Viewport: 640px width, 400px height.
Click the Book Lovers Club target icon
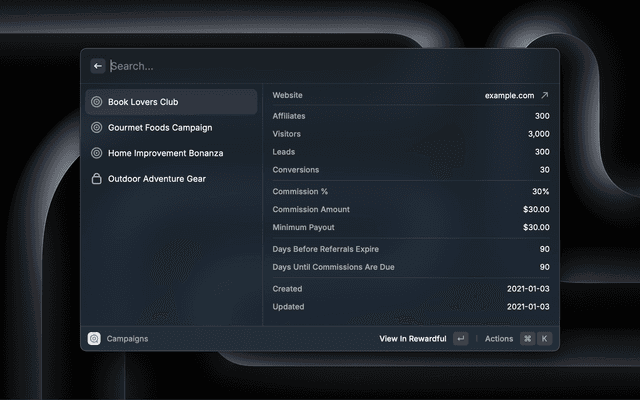96,102
